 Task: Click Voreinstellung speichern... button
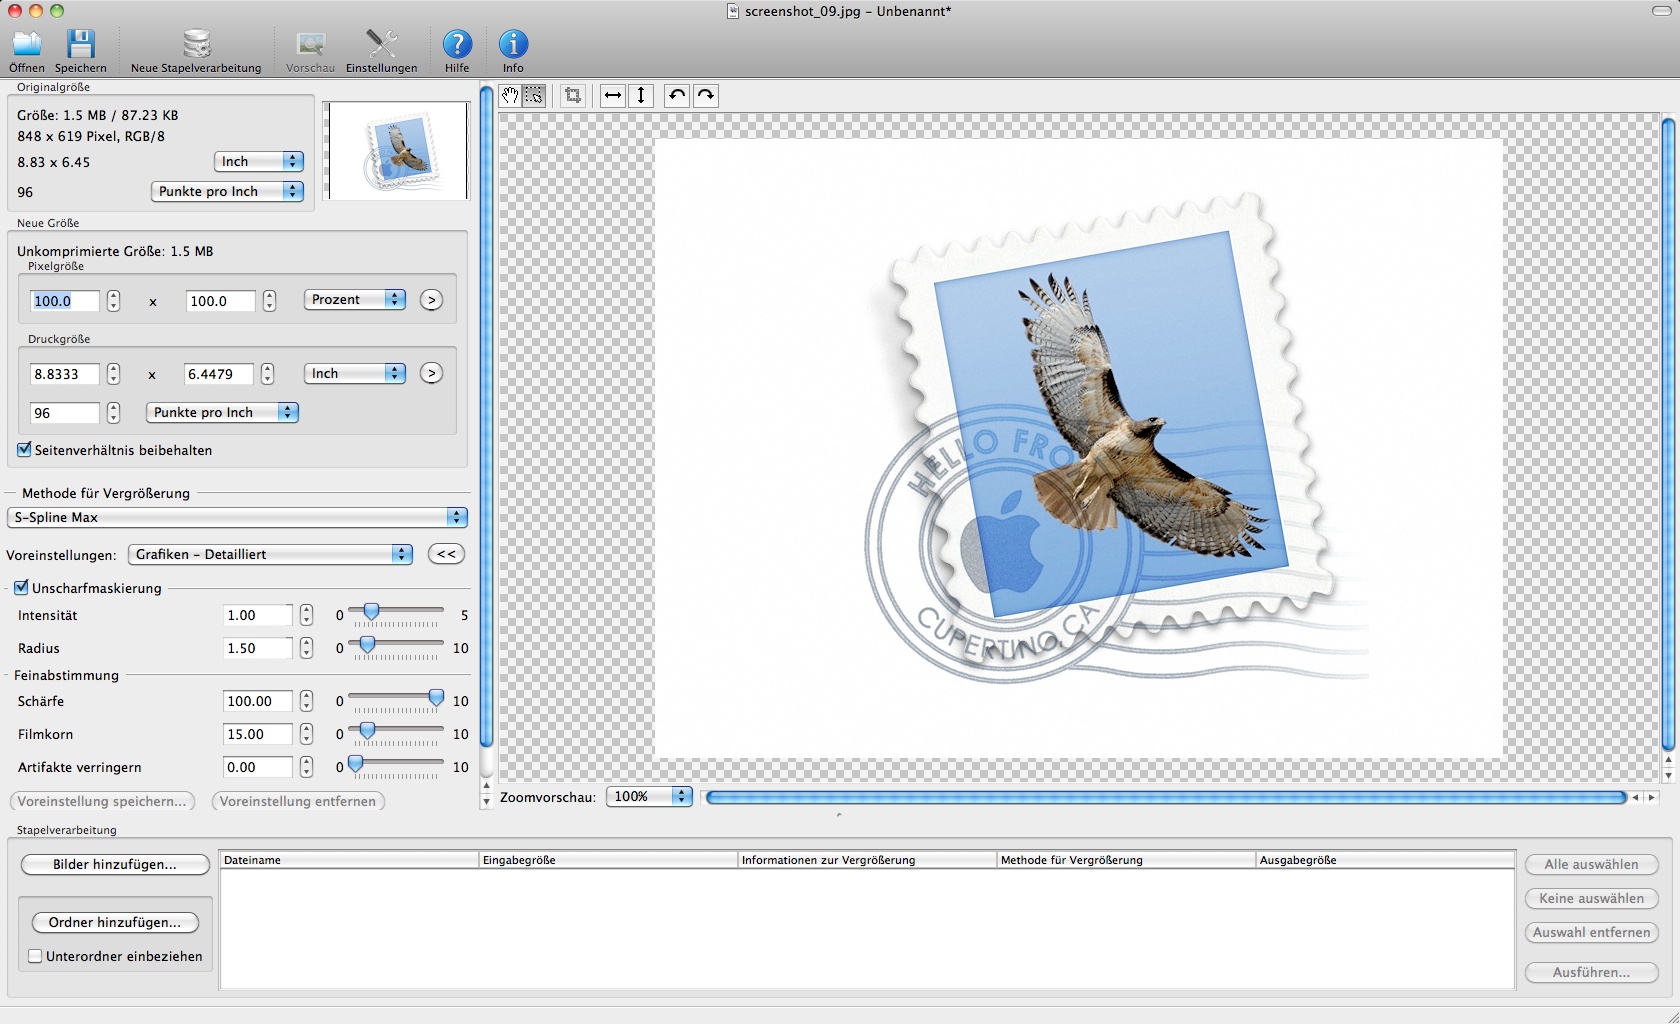pyautogui.click(x=102, y=801)
